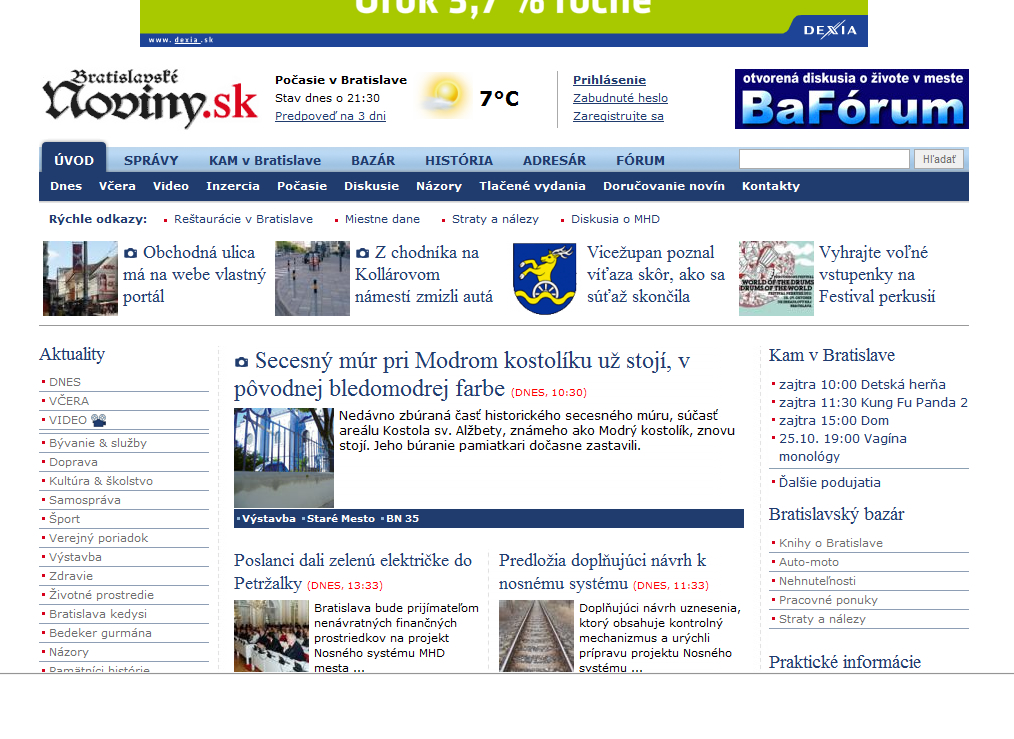Open quick link Diskusia o MHD

[616, 219]
